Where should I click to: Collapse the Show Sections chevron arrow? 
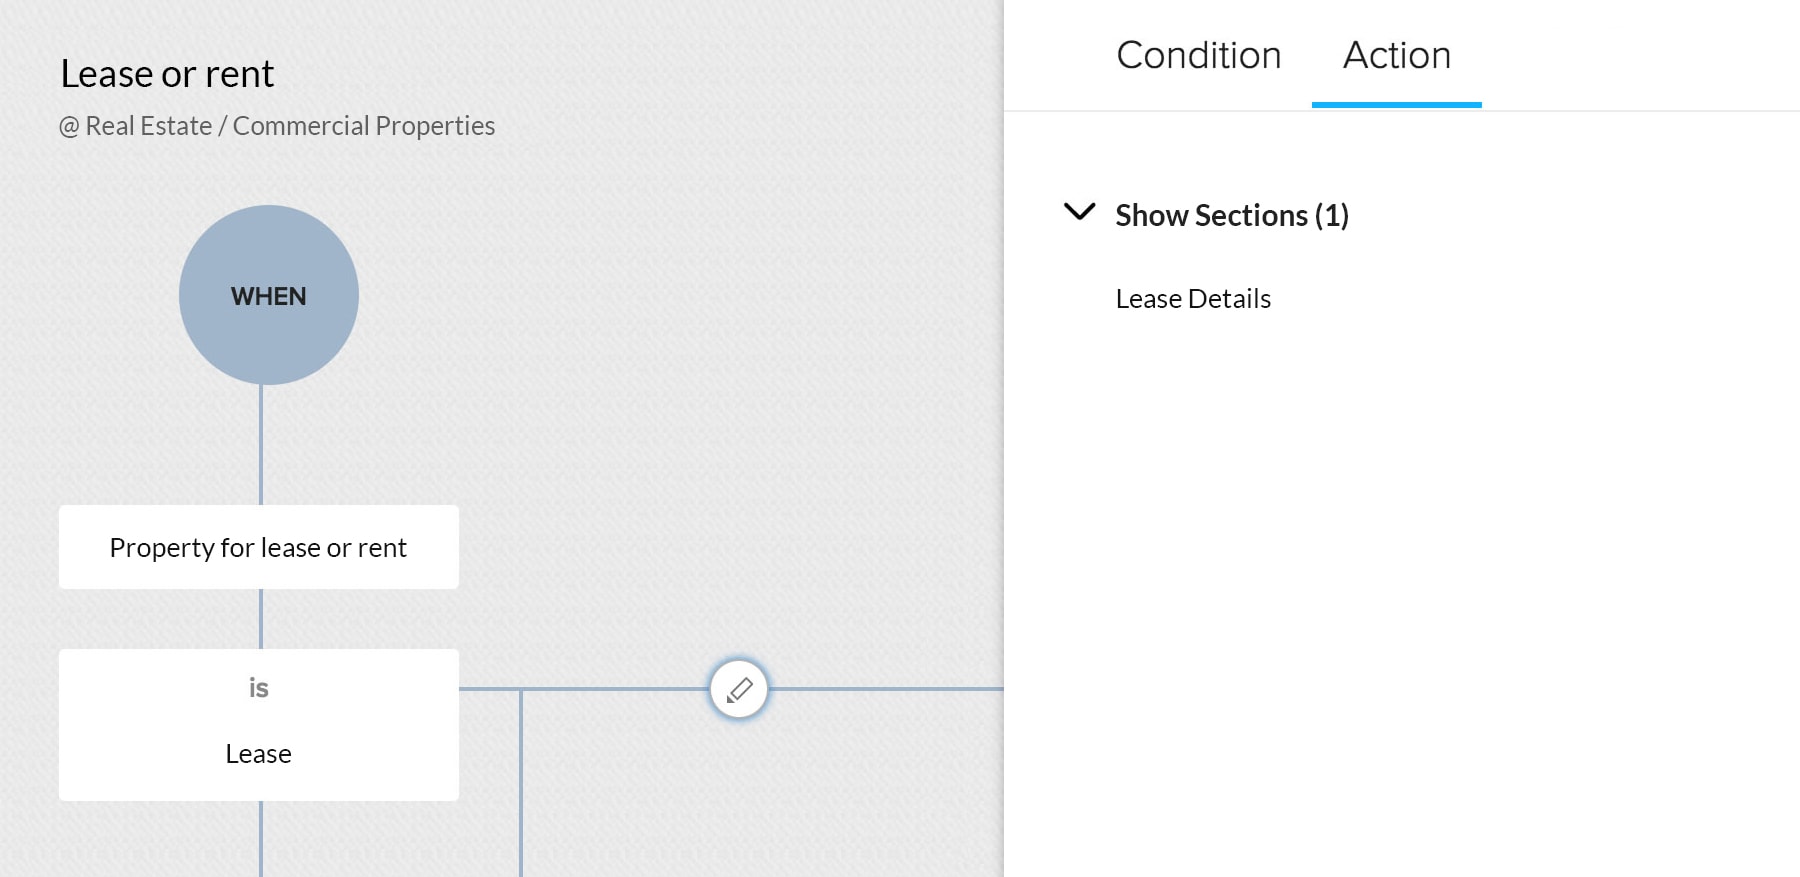click(1080, 212)
